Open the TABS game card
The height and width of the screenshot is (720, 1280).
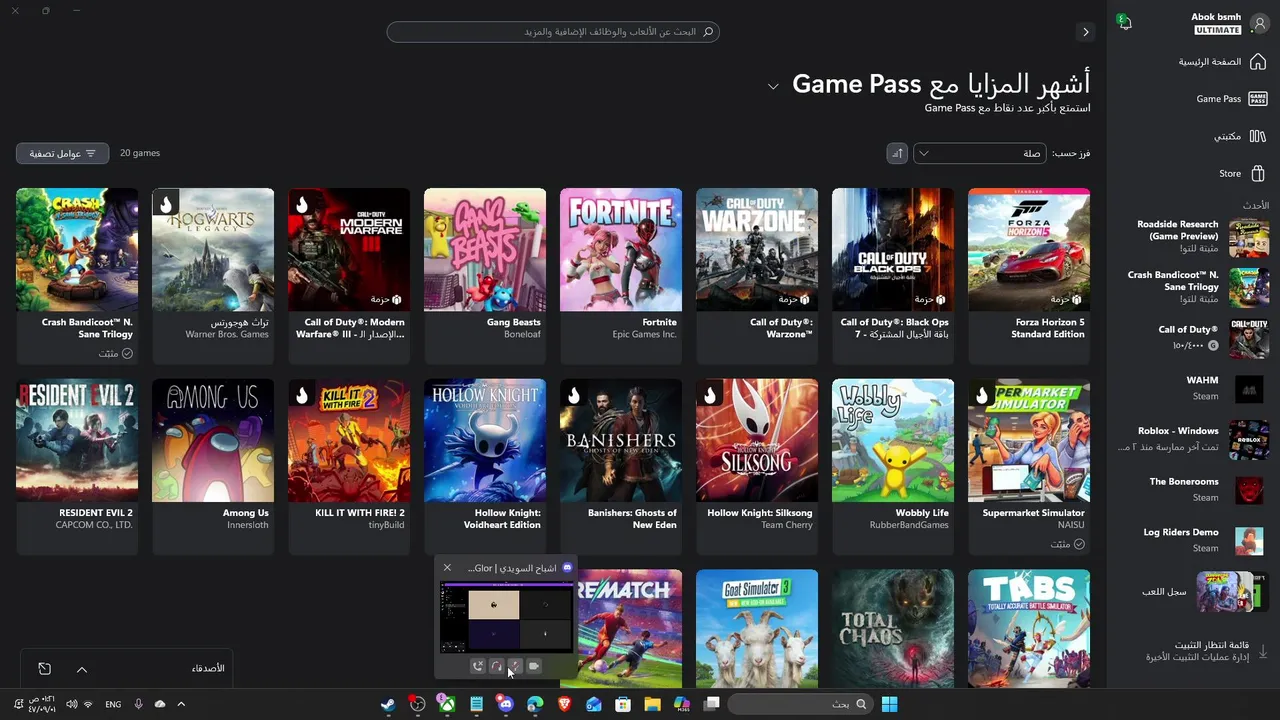1029,629
